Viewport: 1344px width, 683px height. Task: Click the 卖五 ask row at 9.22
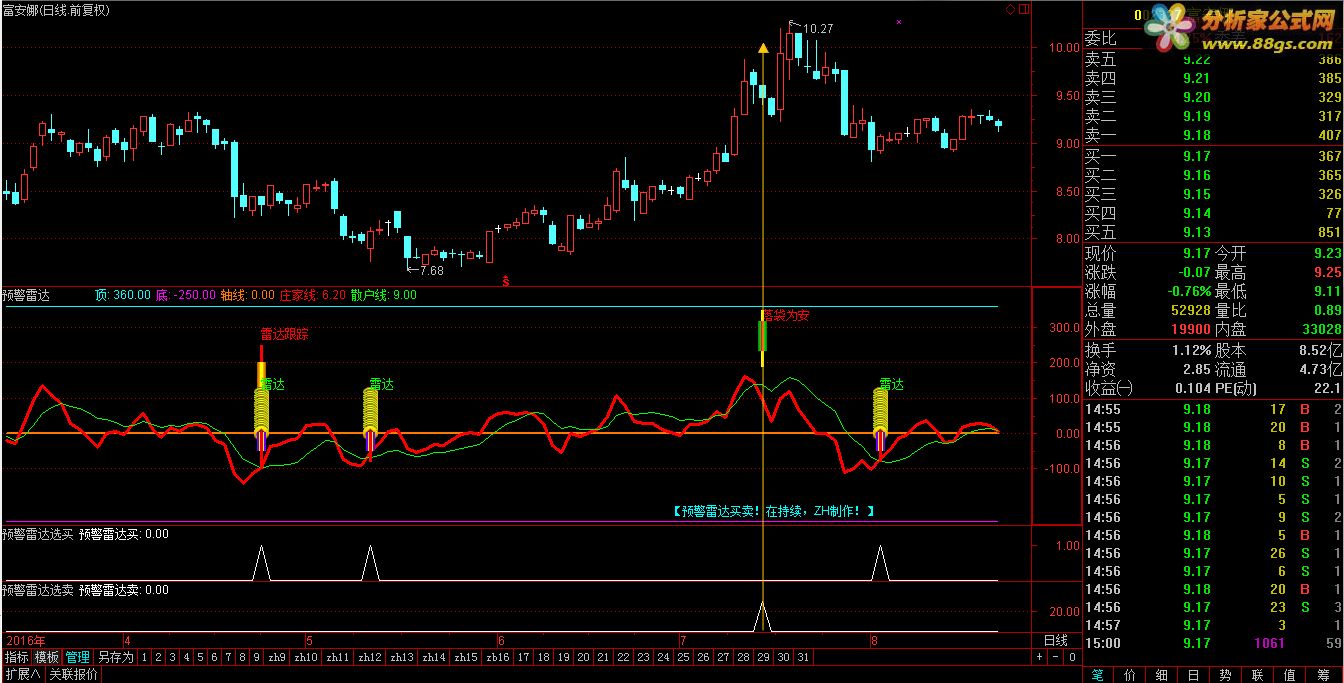1213,60
